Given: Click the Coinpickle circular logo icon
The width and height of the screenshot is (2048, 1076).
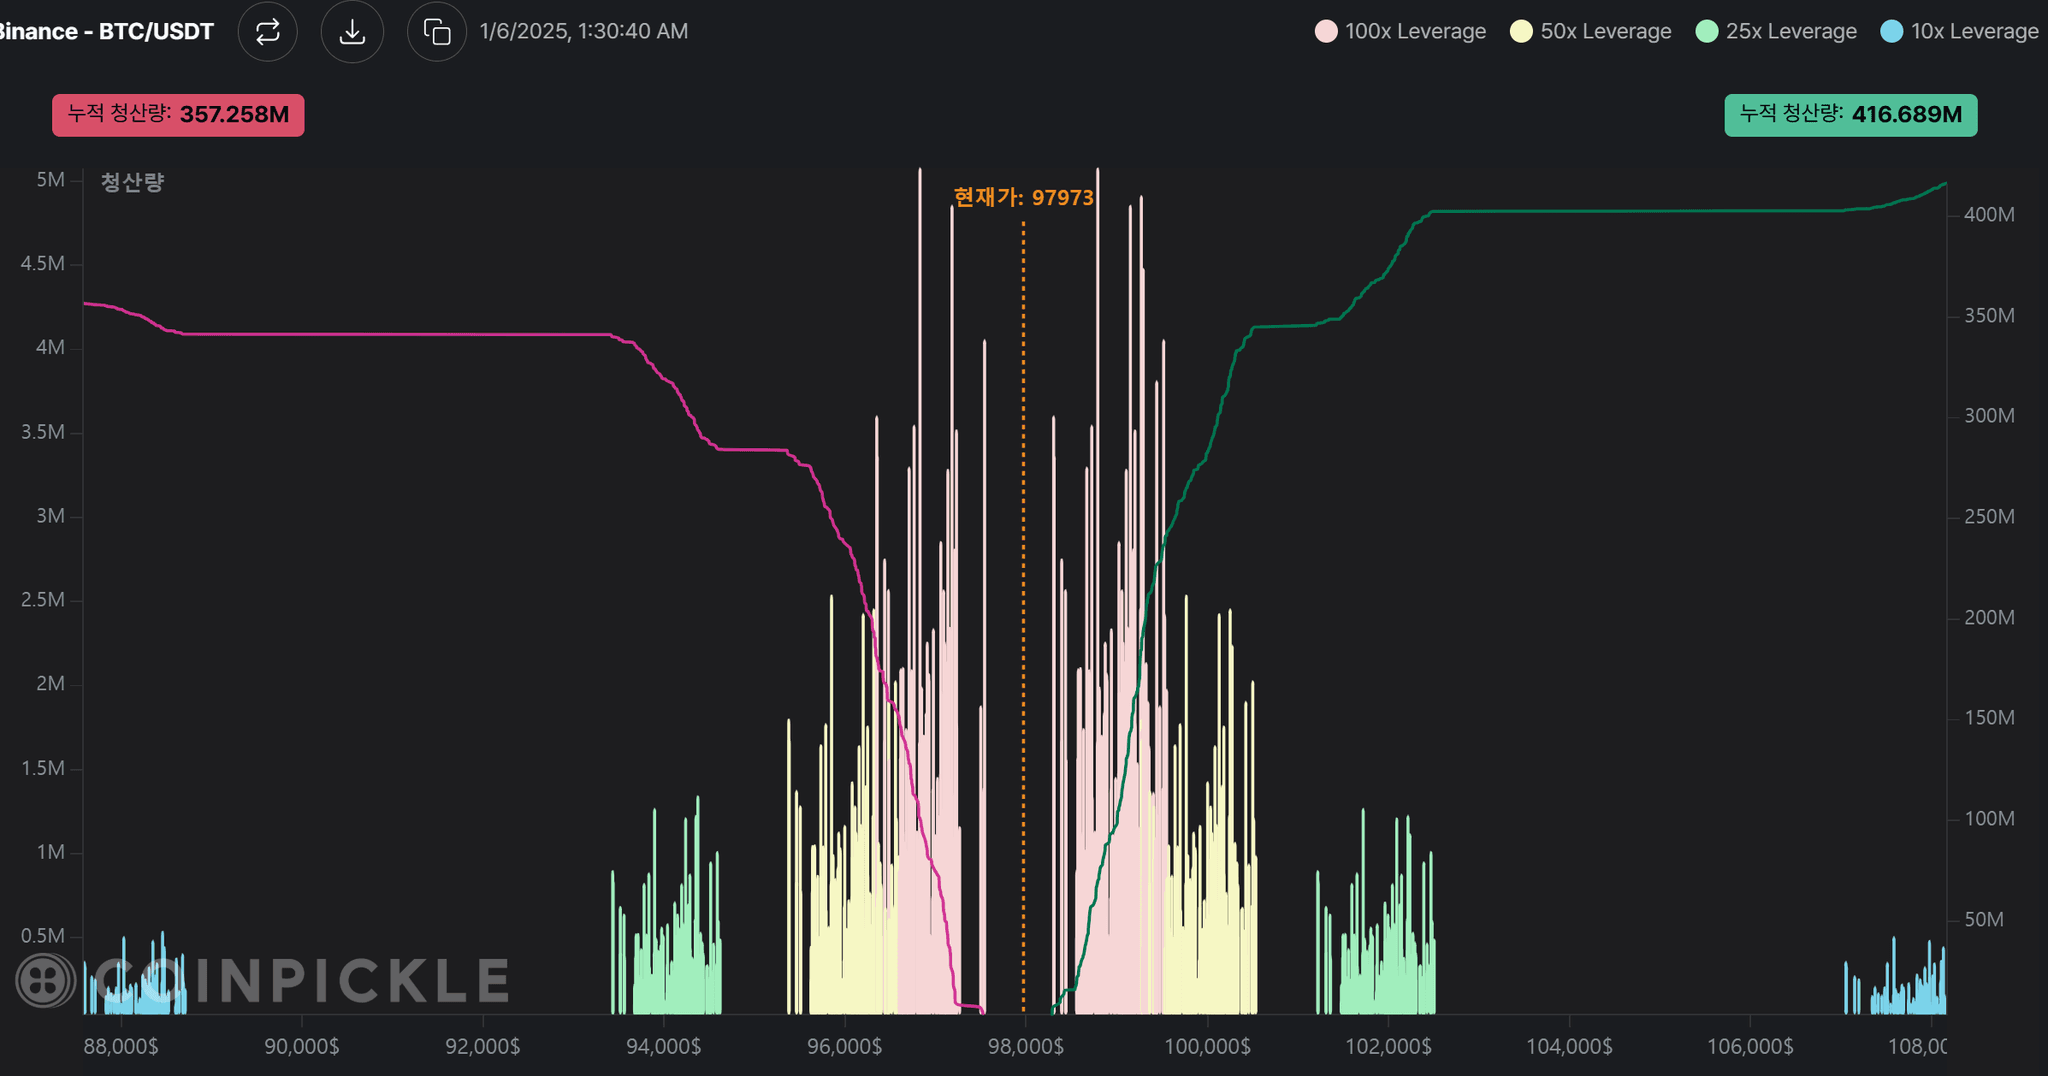Looking at the screenshot, I should [x=44, y=980].
